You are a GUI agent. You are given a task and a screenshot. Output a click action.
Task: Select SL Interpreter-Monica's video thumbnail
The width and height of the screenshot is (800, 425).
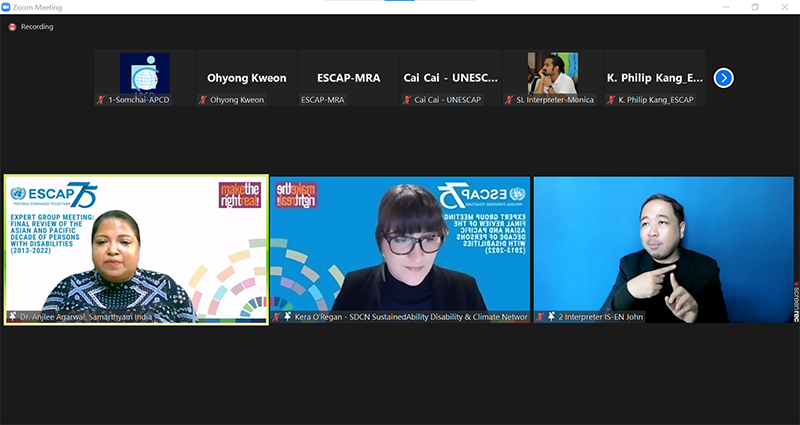(x=553, y=73)
